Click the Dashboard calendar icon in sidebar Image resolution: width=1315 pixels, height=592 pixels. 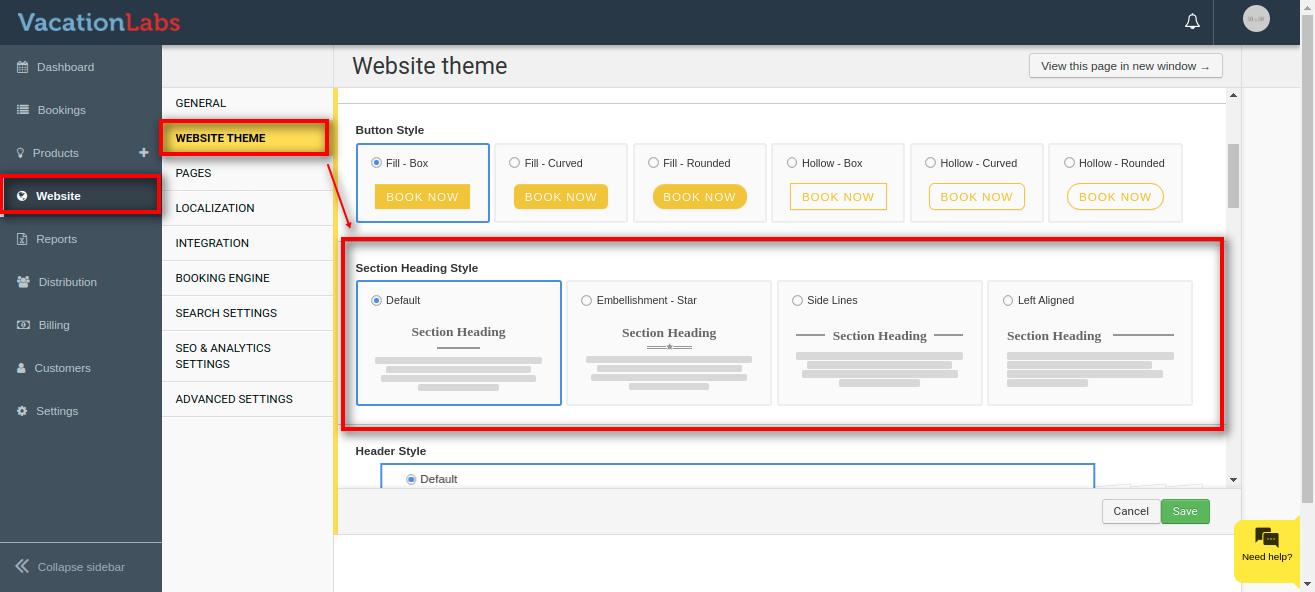[22, 67]
